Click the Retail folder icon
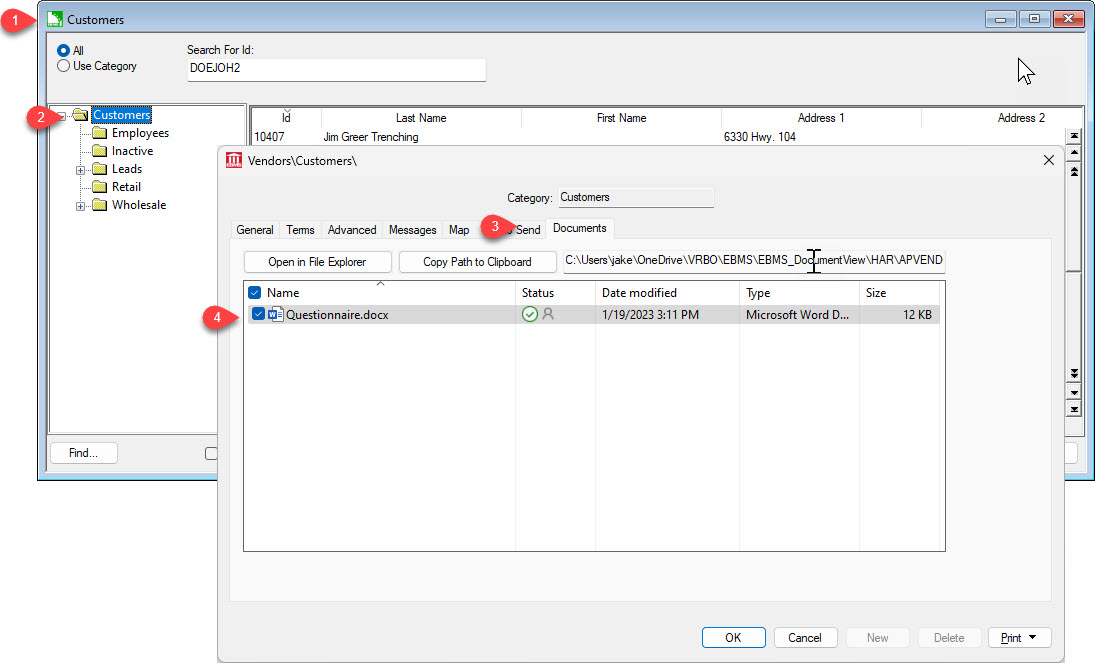Screen dimensions: 1095x663 [102, 186]
